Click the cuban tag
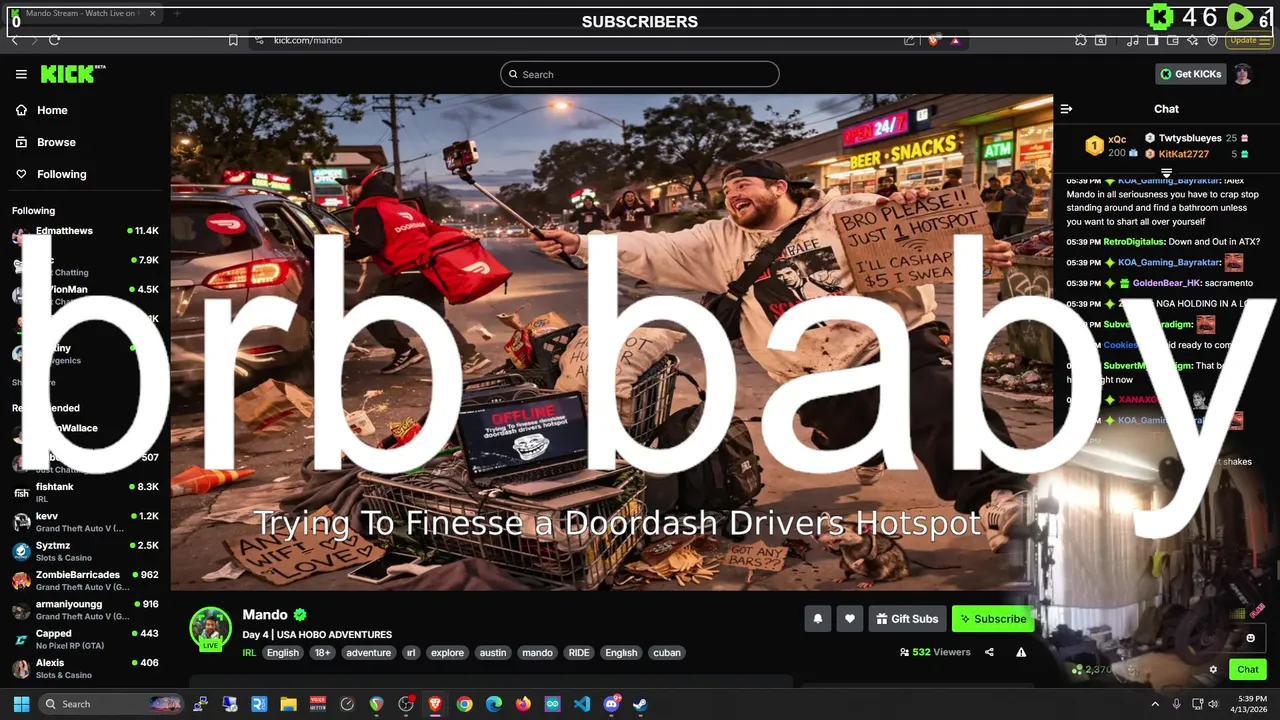Image resolution: width=1280 pixels, height=720 pixels. 667,653
